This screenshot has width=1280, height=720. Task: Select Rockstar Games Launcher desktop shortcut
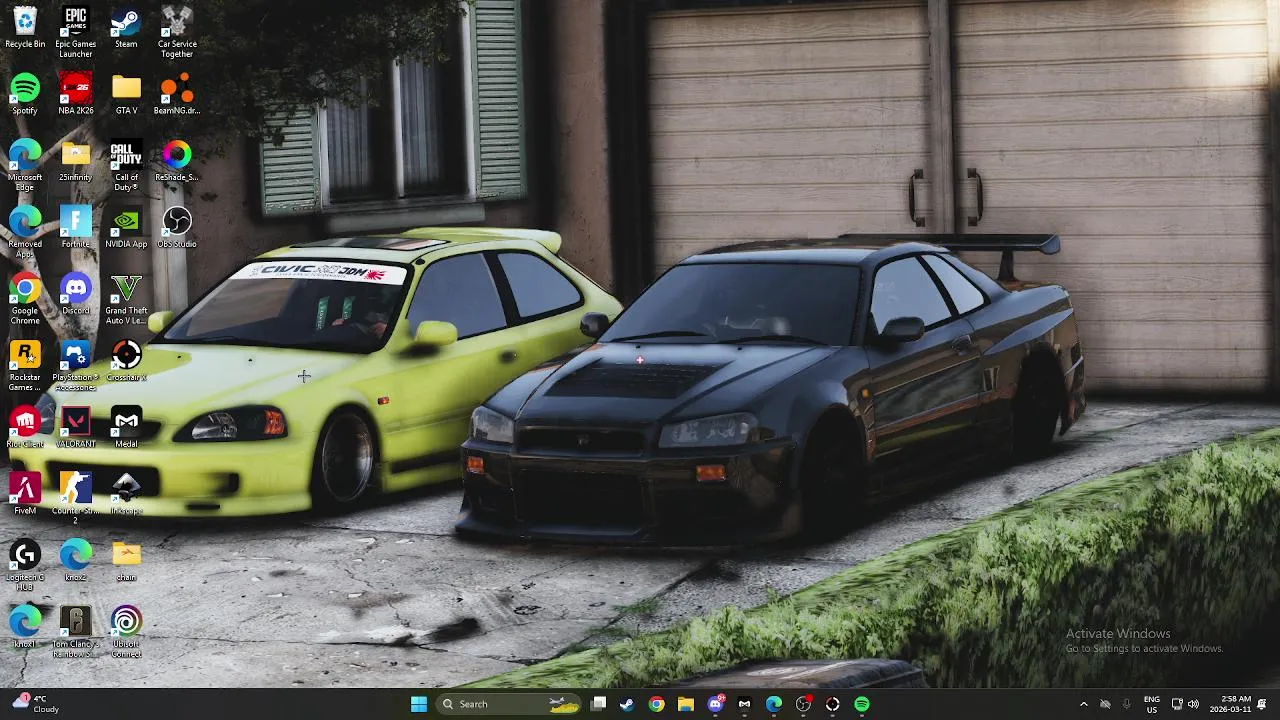25,367
